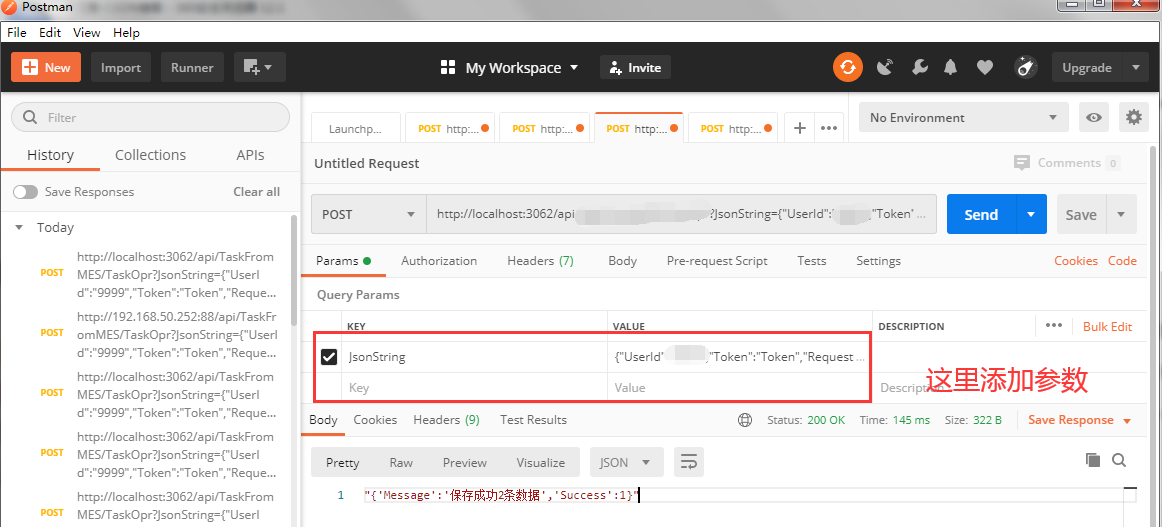Click the New button
The width and height of the screenshot is (1162, 527).
46,67
